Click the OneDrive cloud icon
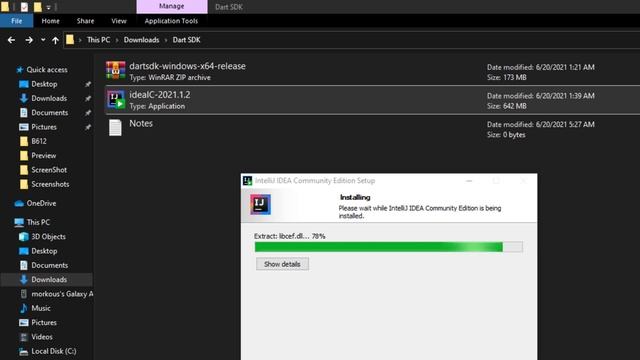 point(19,203)
